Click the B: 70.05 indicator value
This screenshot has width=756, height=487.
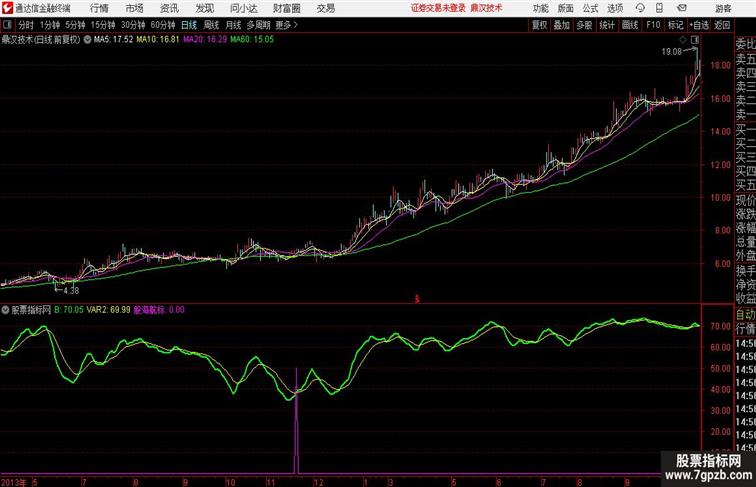[x=69, y=310]
